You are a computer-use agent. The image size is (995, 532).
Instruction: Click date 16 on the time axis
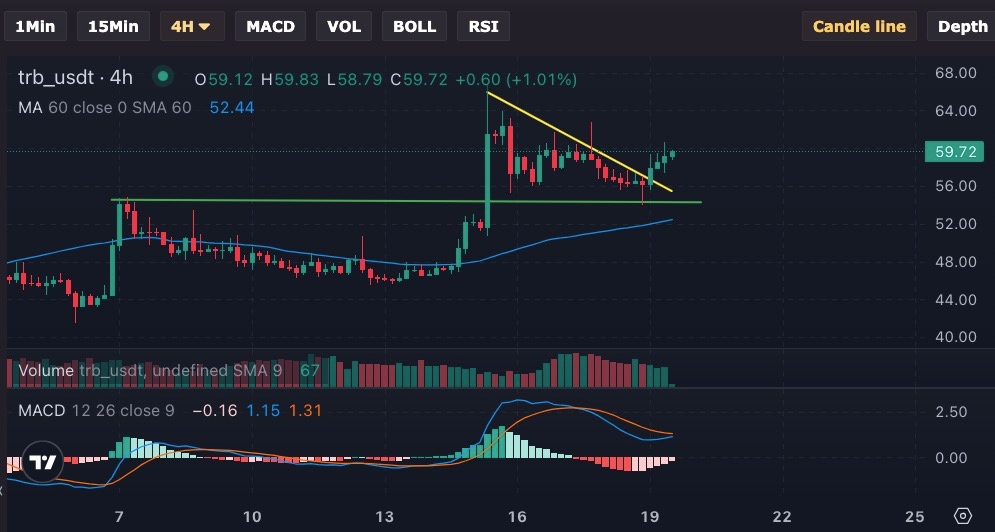pyautogui.click(x=517, y=516)
